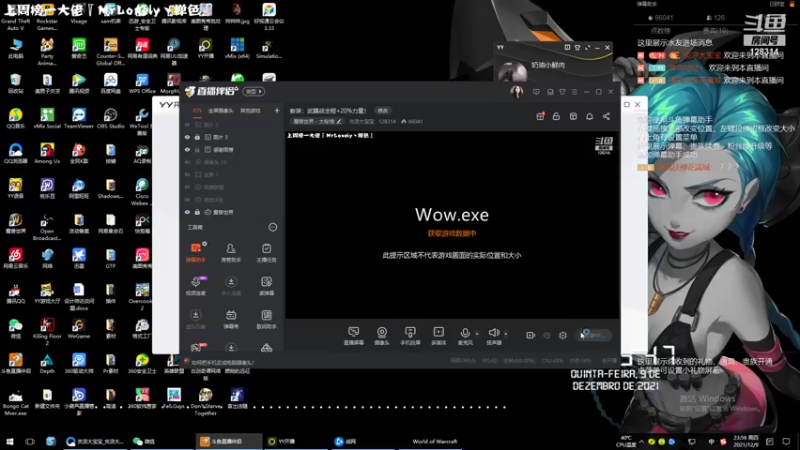
Task: Open the Windows Start menu
Action: click(x=10, y=441)
